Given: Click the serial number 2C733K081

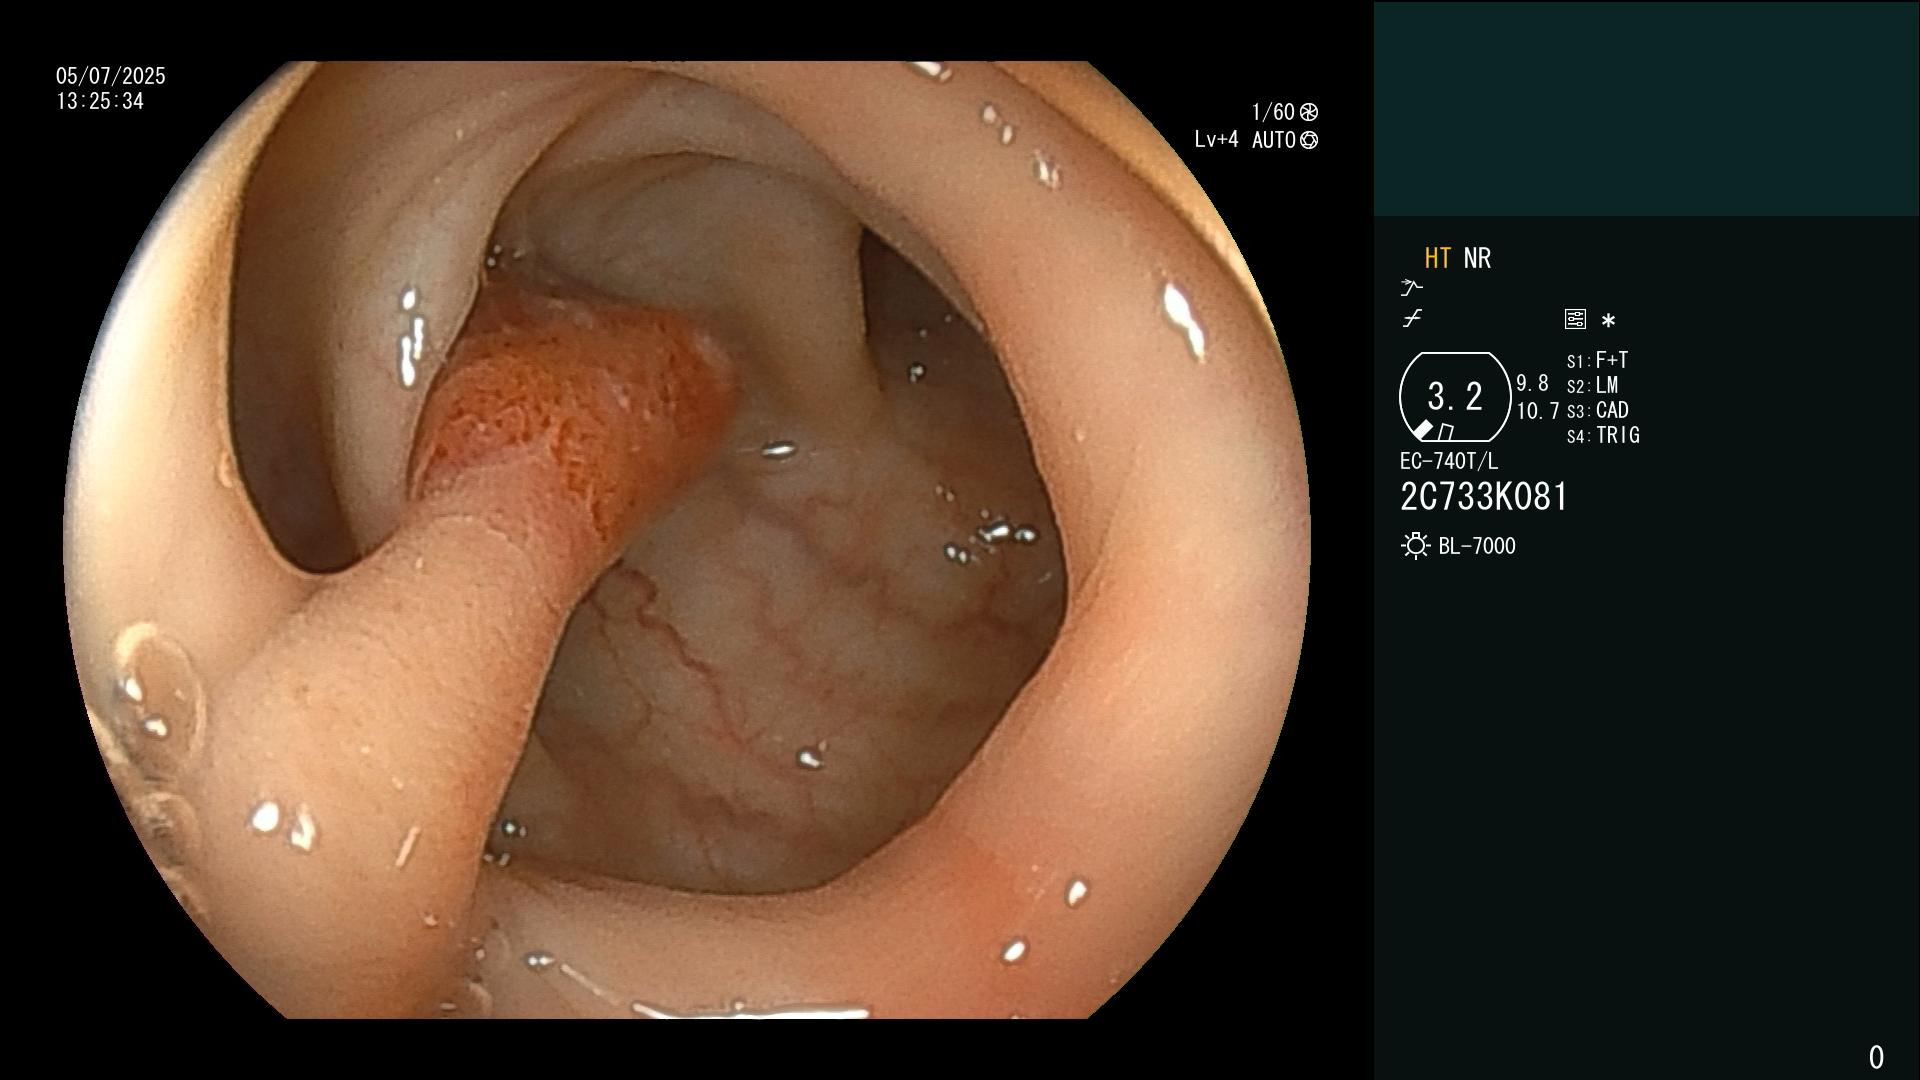Looking at the screenshot, I should [x=1484, y=497].
